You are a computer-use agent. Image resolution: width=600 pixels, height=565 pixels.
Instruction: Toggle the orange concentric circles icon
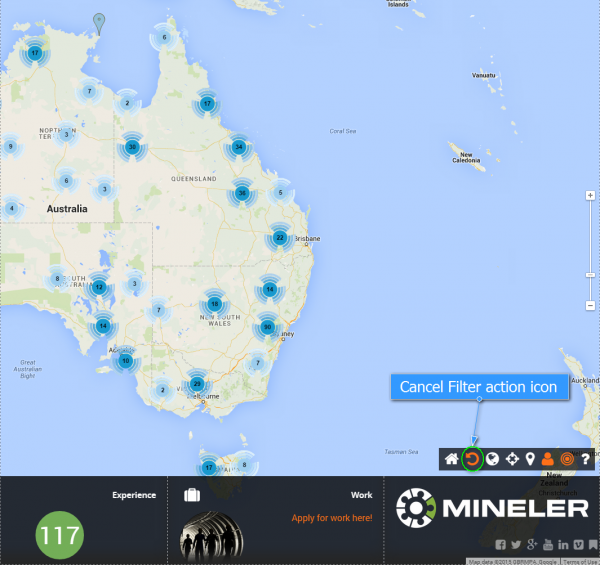[566, 459]
